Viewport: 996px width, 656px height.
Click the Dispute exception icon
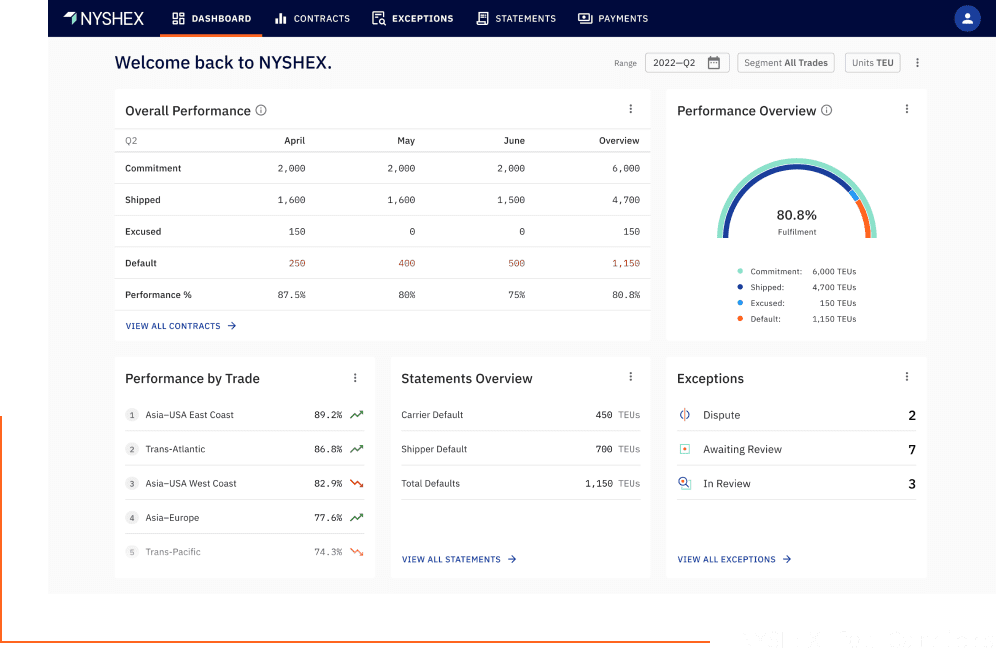click(x=685, y=415)
